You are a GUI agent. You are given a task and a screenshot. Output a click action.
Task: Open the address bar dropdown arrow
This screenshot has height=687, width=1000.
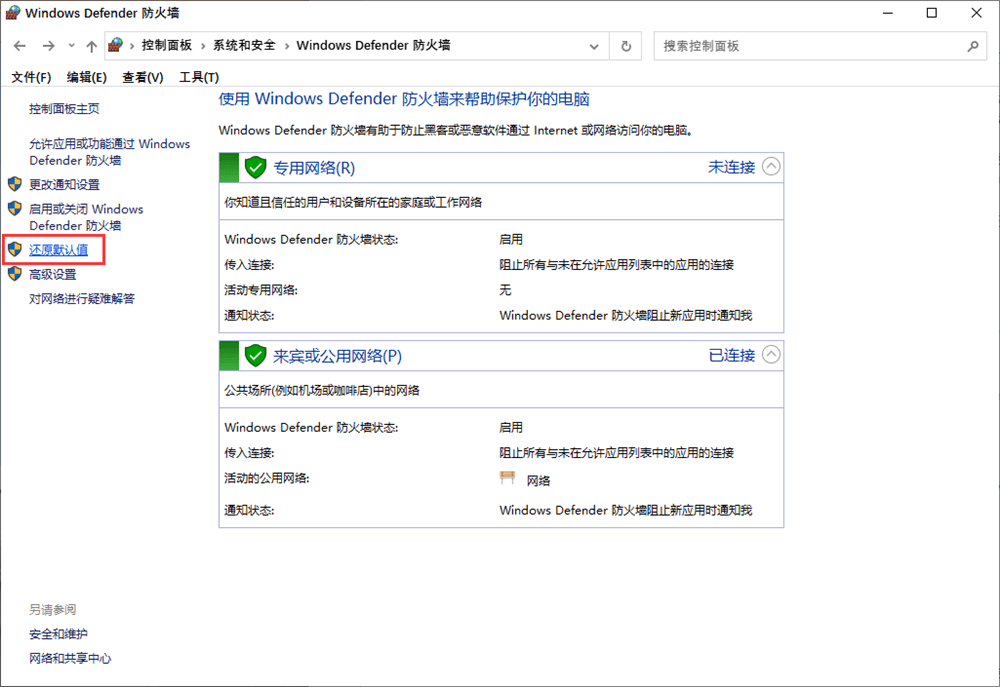(x=594, y=45)
